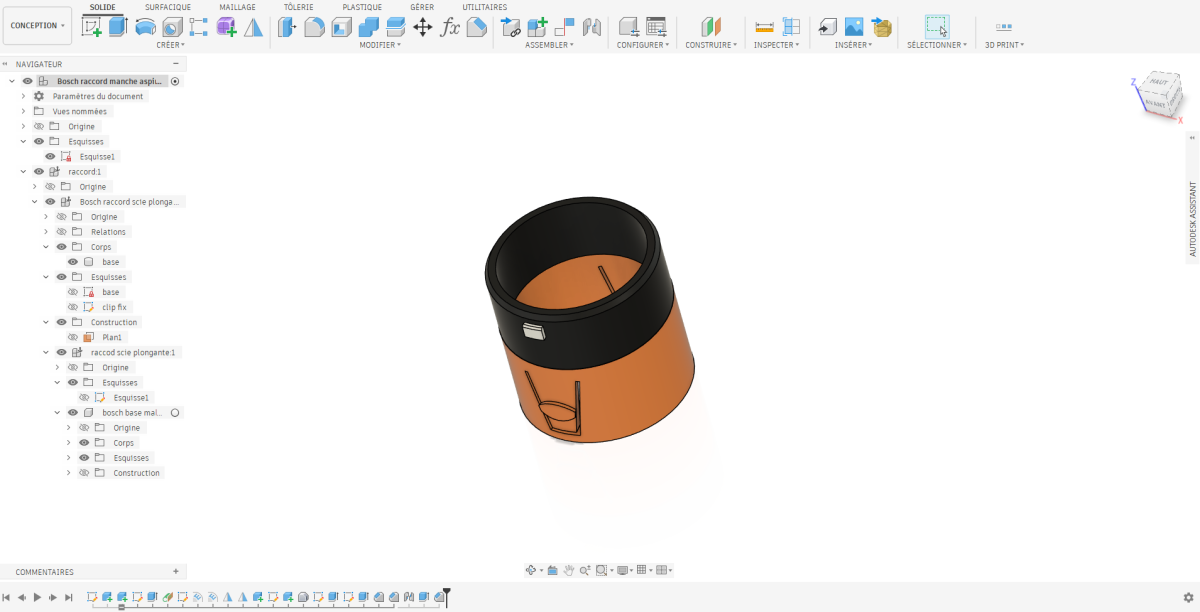Select the Interference inspect tool
This screenshot has height=612, width=1200.
click(791, 27)
